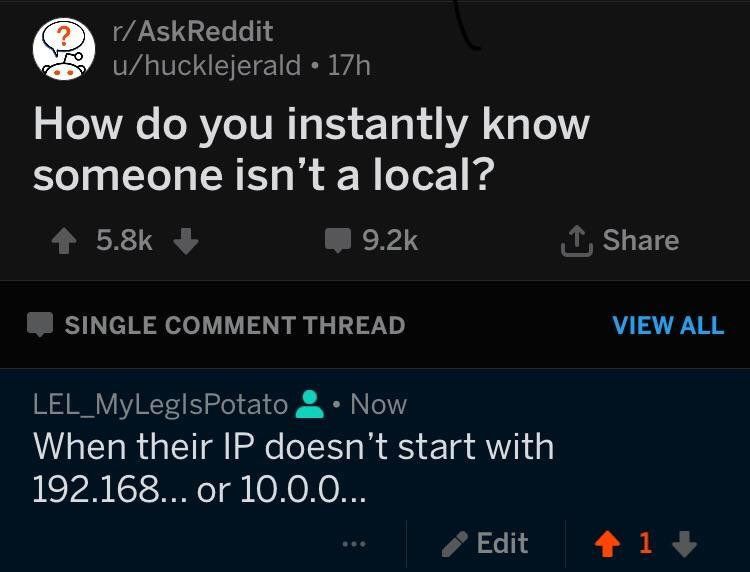
Task: Click the teal user flair icon
Action: (310, 404)
